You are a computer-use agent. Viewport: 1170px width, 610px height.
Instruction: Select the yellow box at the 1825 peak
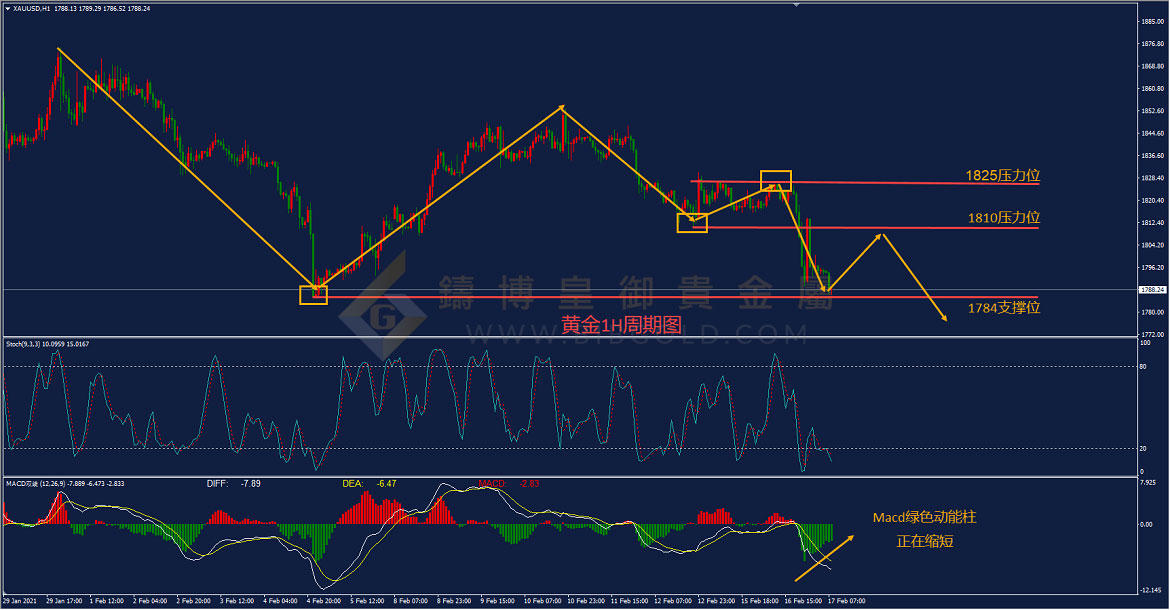pyautogui.click(x=776, y=180)
